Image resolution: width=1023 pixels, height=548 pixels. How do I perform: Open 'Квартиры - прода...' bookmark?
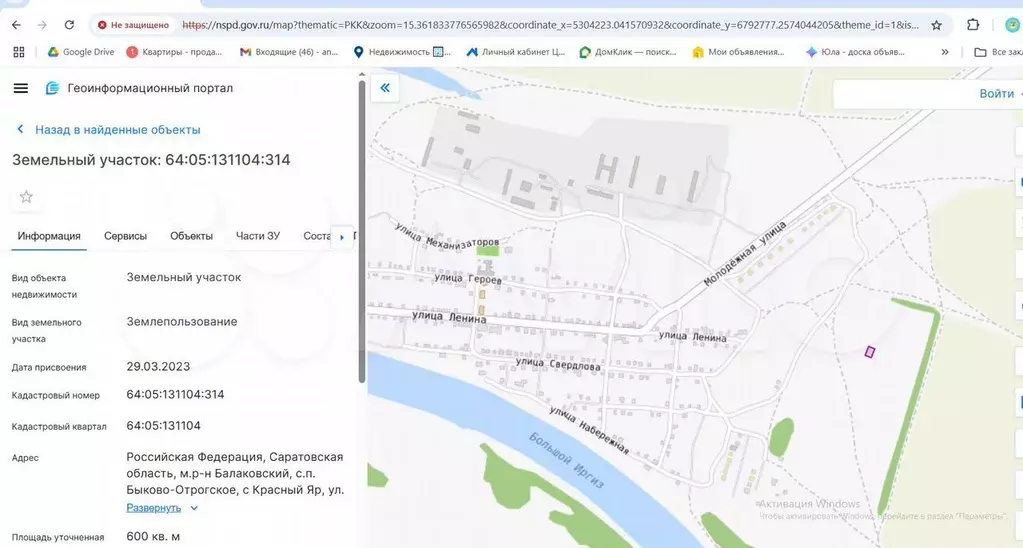coord(174,52)
